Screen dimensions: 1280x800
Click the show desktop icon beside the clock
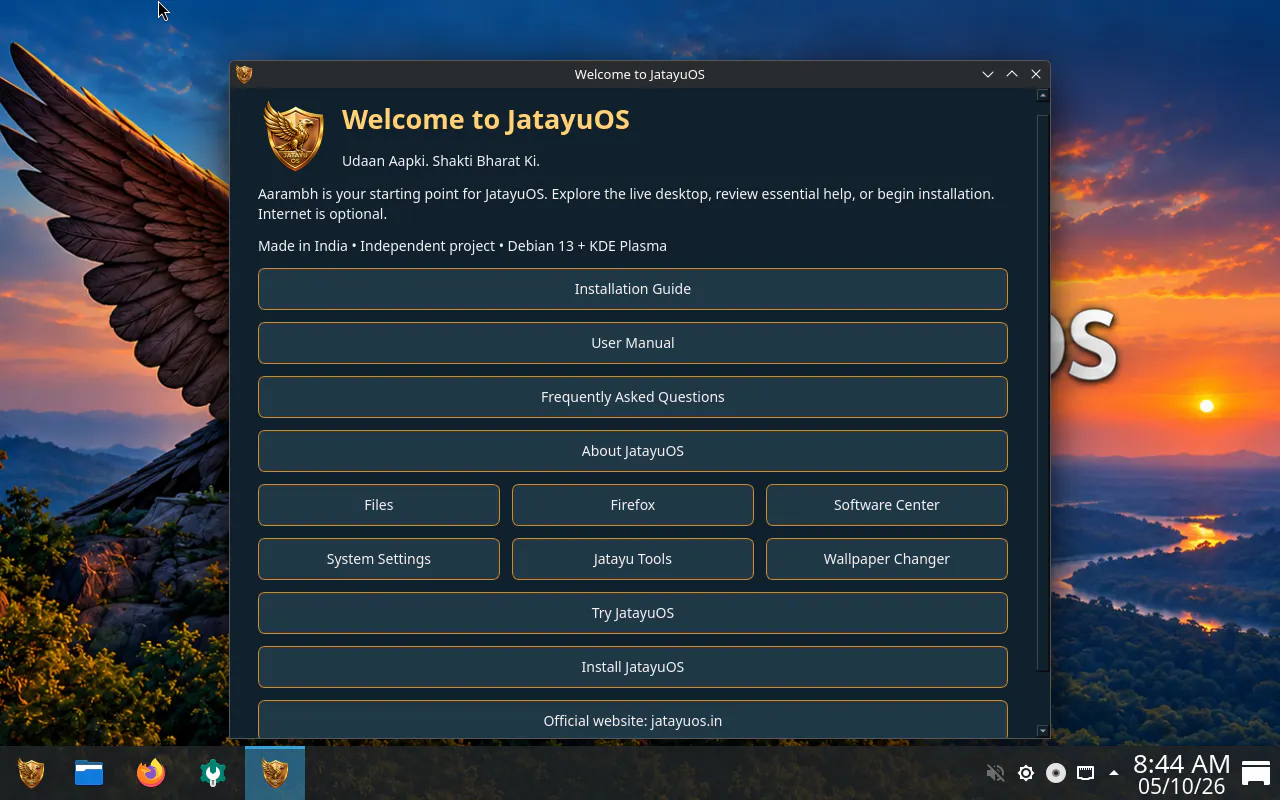point(1256,773)
